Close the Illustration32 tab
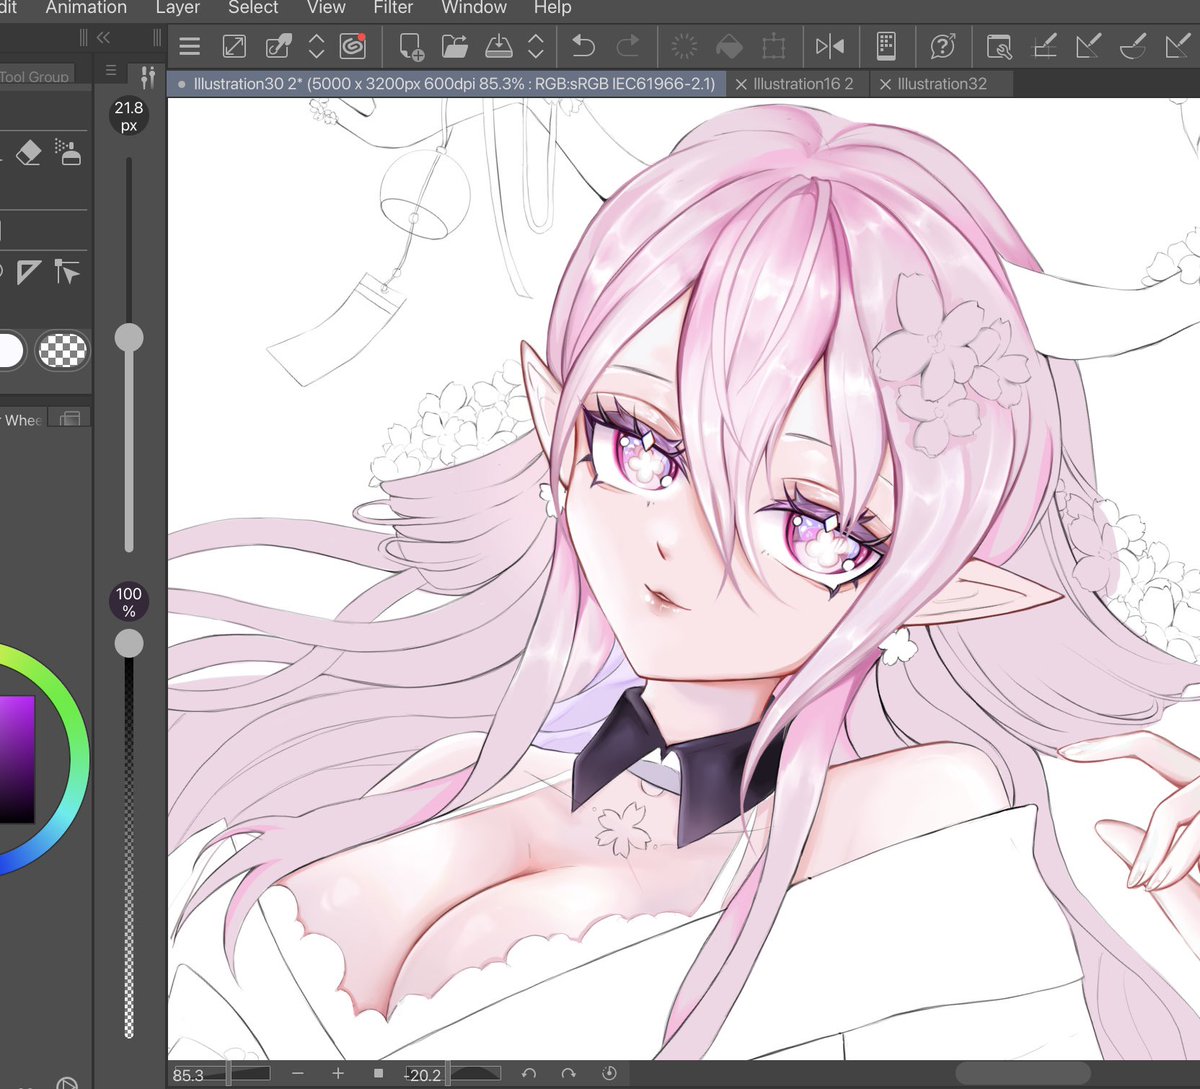 (885, 85)
